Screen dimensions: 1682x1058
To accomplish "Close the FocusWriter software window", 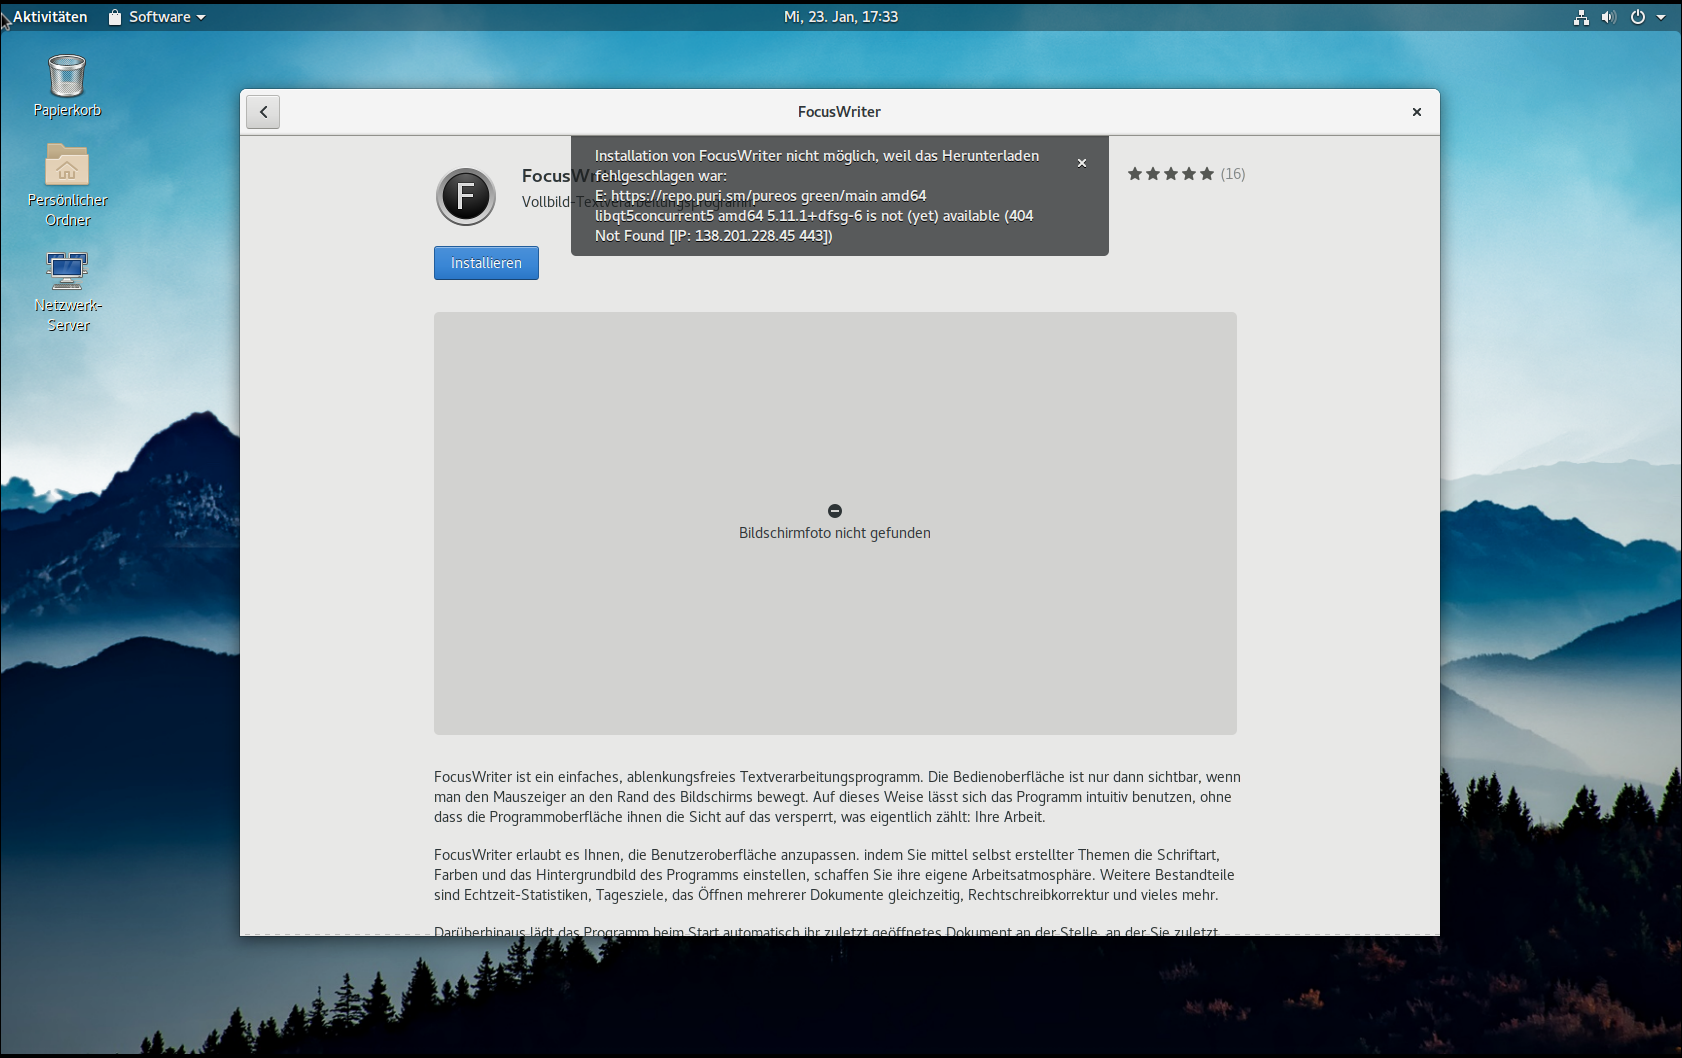I will click(x=1416, y=112).
